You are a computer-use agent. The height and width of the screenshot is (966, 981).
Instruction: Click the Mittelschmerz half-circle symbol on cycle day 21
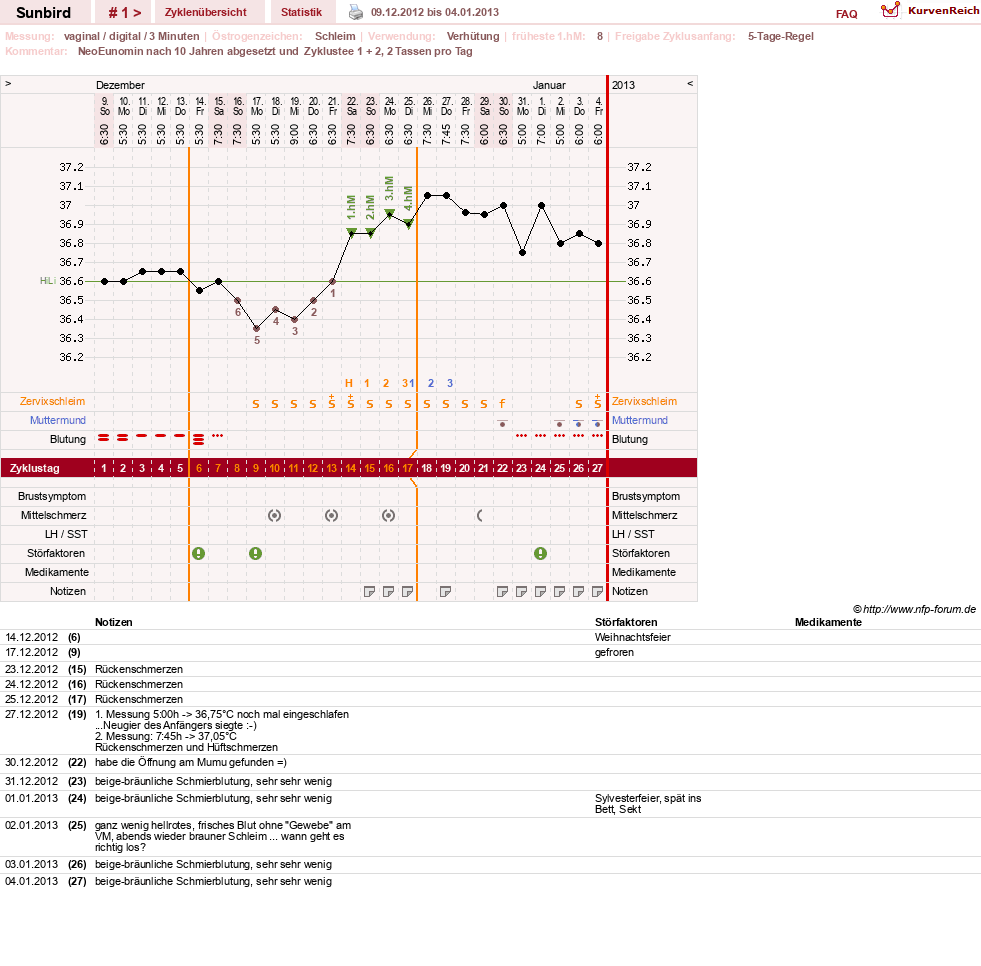(x=480, y=516)
